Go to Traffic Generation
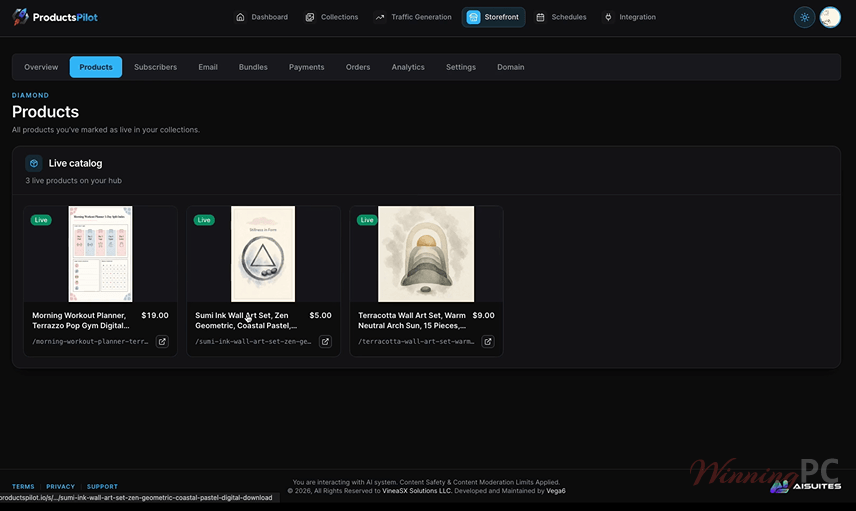Image resolution: width=856 pixels, height=511 pixels. (x=413, y=17)
